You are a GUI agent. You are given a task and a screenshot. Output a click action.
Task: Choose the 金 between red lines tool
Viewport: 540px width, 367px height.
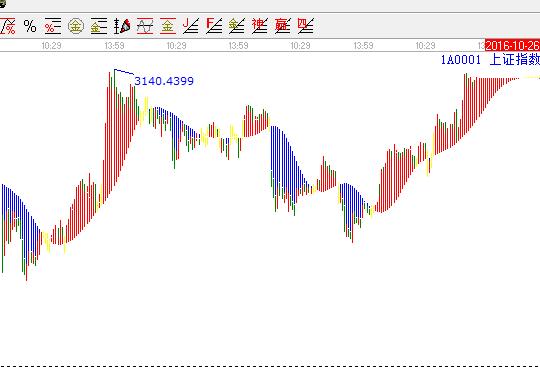tap(168, 26)
